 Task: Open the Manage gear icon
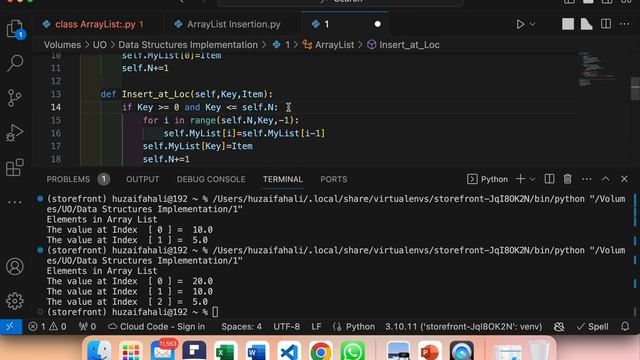coord(15,301)
